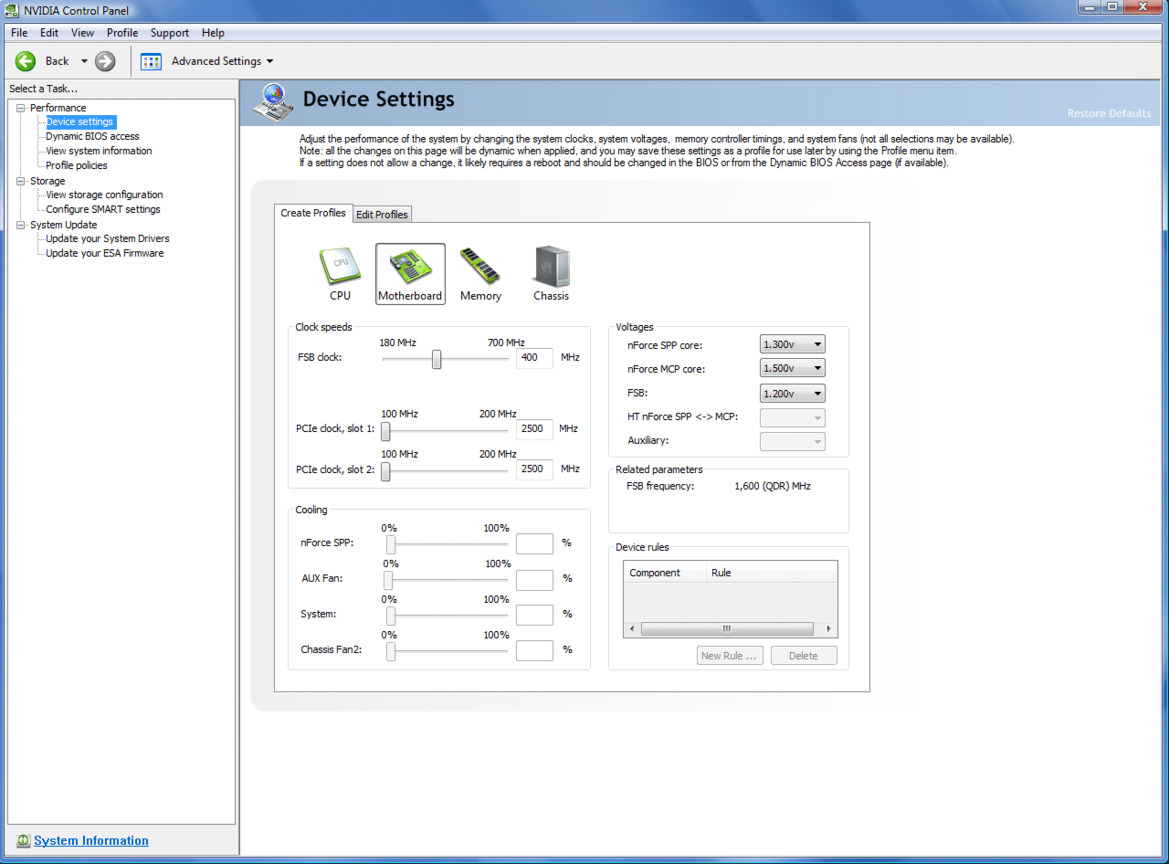Select Profile policies tree item
Viewport: 1169px width, 864px height.
(76, 165)
